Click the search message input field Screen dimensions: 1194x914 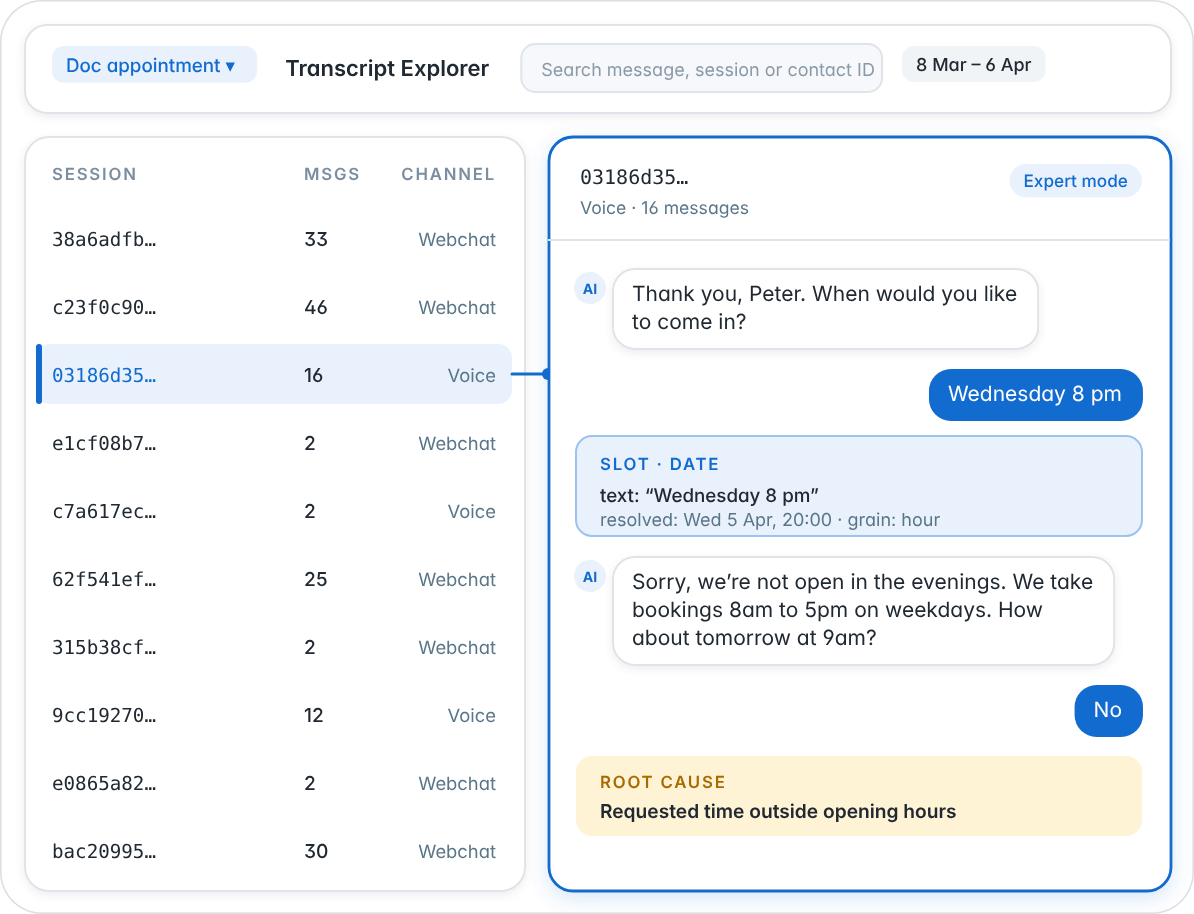(701, 69)
